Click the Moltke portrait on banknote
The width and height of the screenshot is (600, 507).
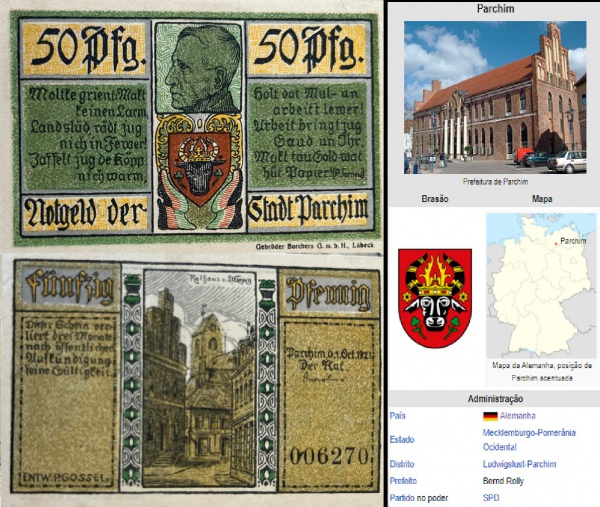pyautogui.click(x=199, y=68)
